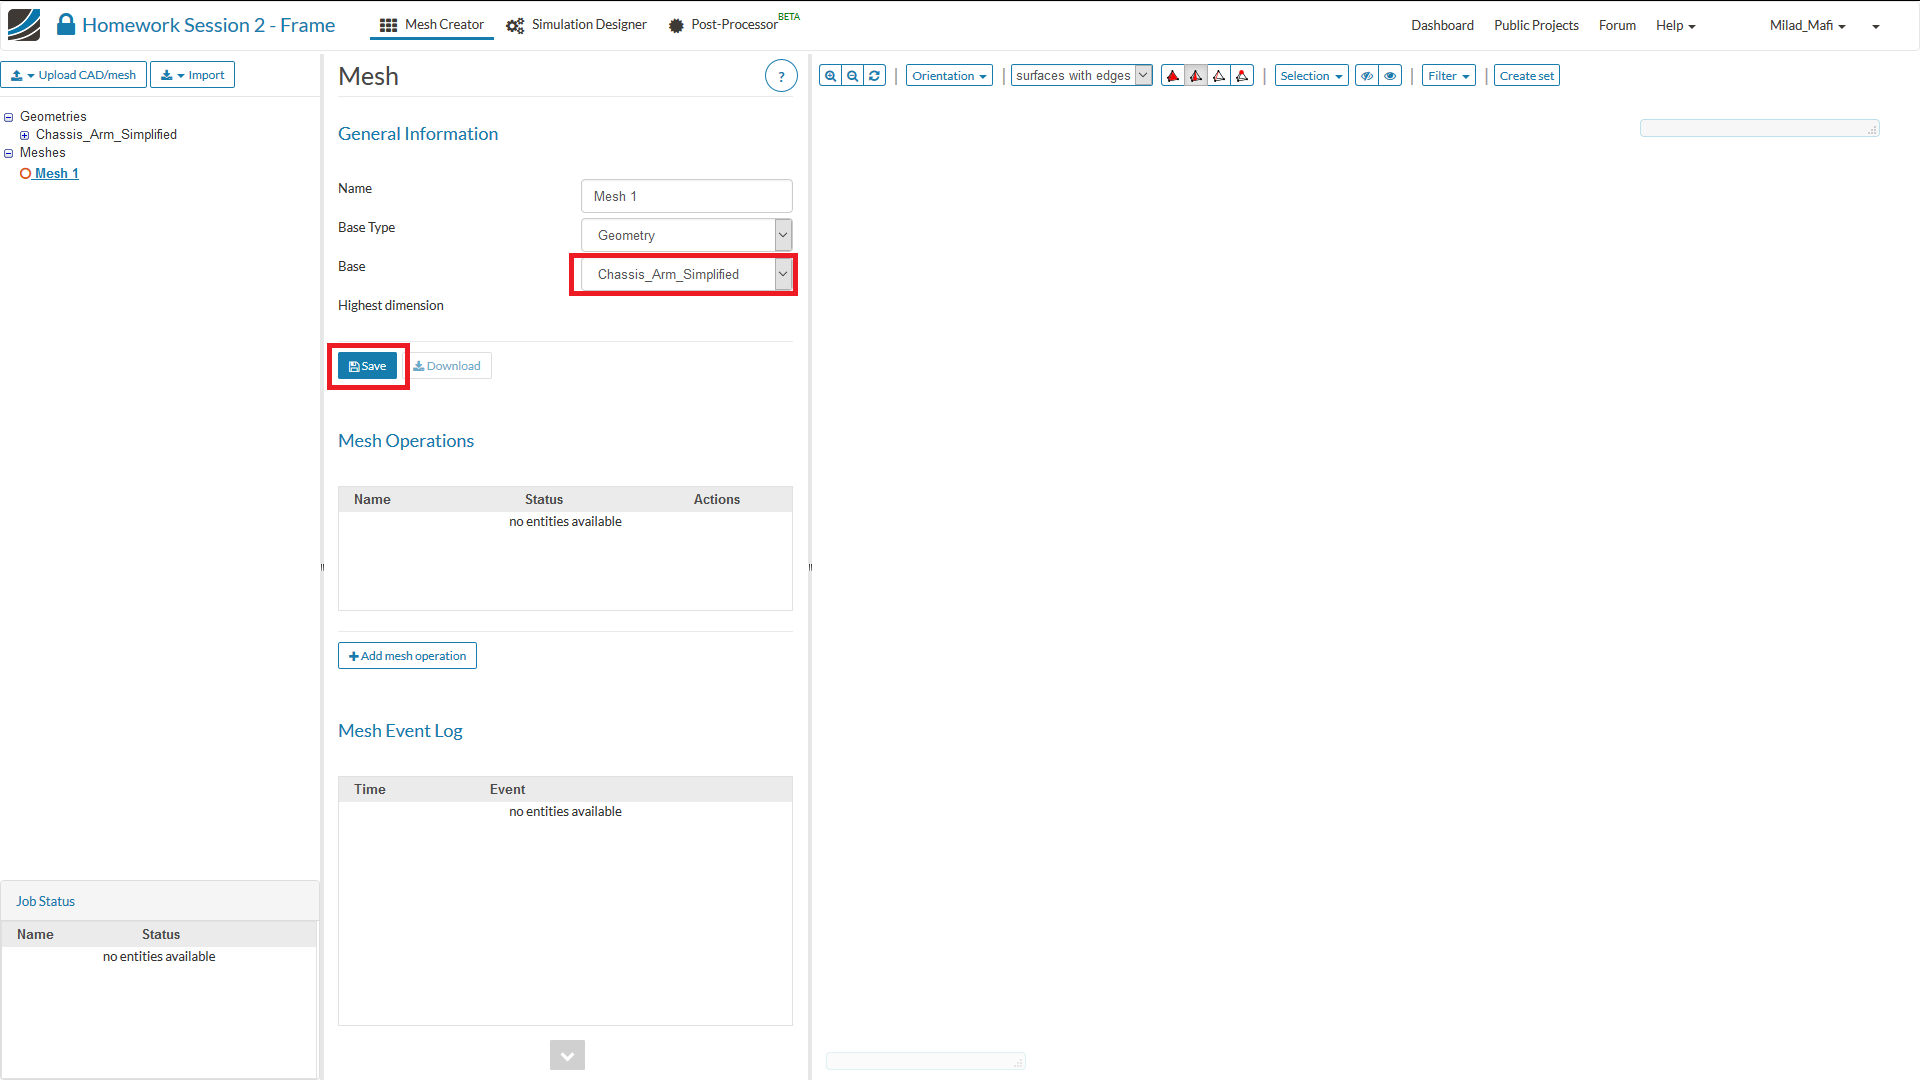
Task: Click the Save button
Action: tap(367, 366)
